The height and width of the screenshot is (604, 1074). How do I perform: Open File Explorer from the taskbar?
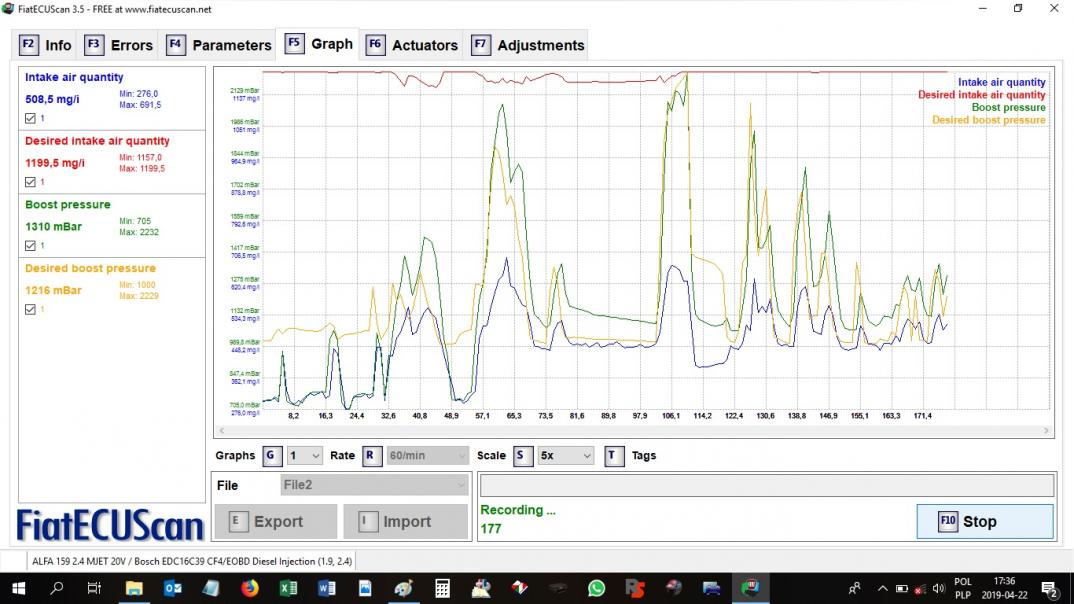pos(134,589)
